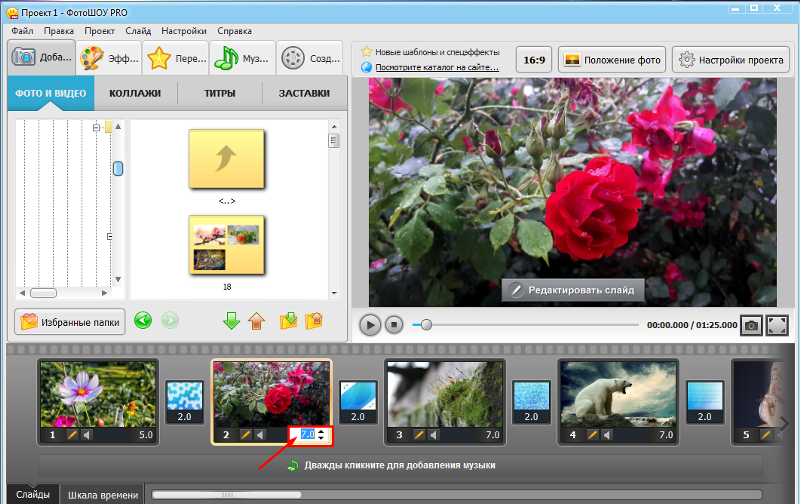
Task: Edit slide 4 with pencil icon
Action: tap(592, 435)
